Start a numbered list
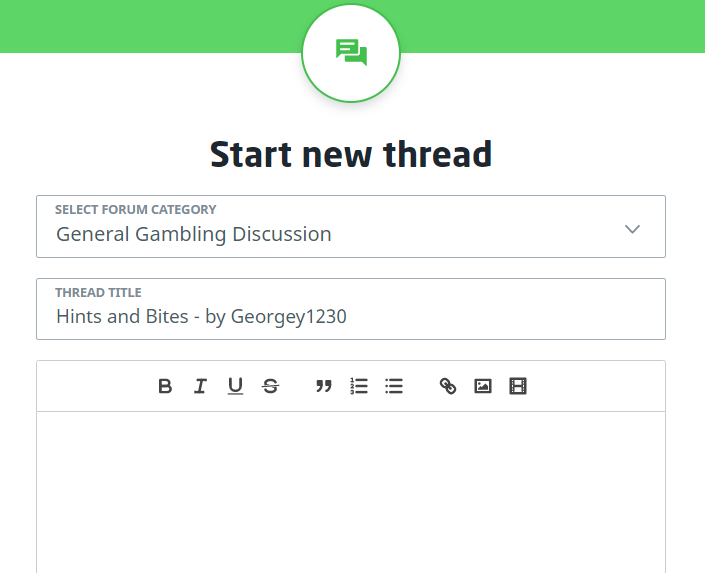Viewport: 705px width, 573px height. [x=359, y=386]
